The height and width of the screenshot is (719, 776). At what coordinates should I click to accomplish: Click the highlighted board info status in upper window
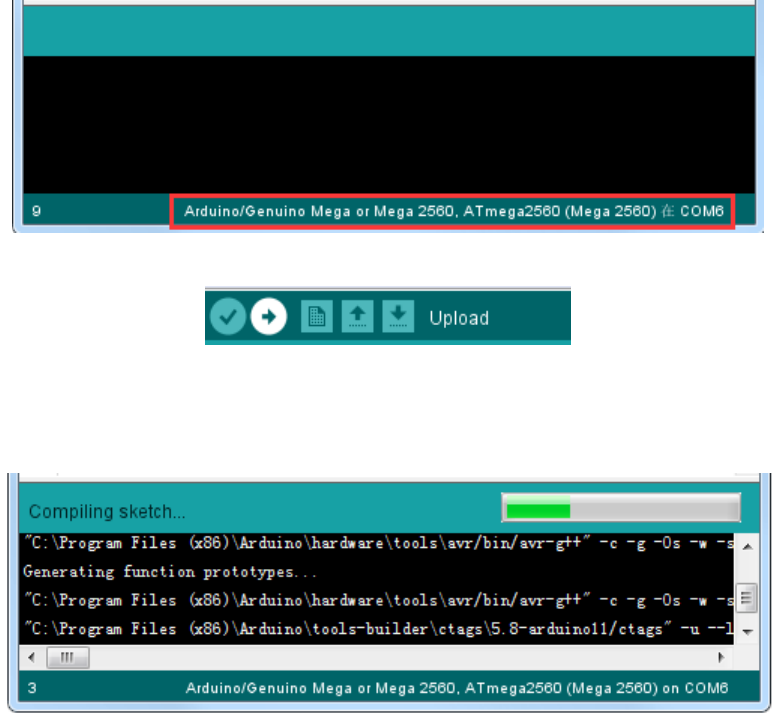(452, 212)
